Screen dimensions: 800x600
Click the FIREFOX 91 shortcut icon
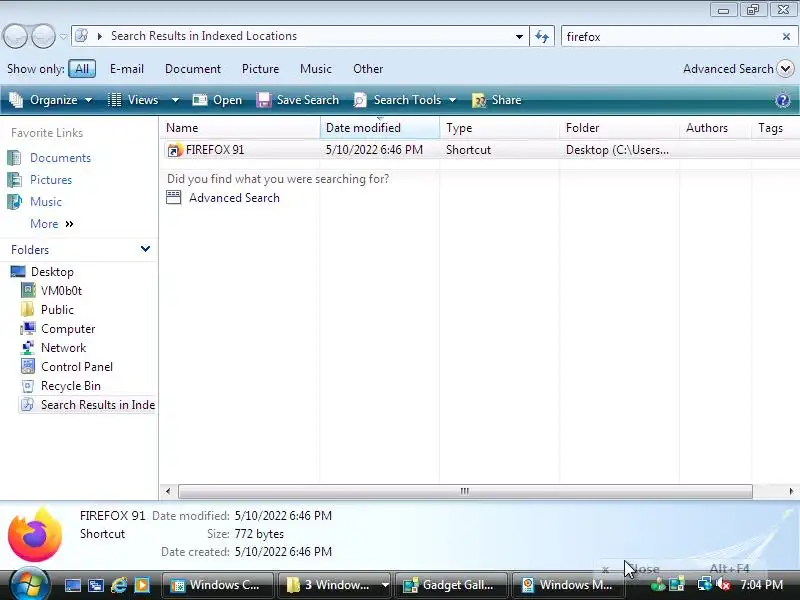174,150
